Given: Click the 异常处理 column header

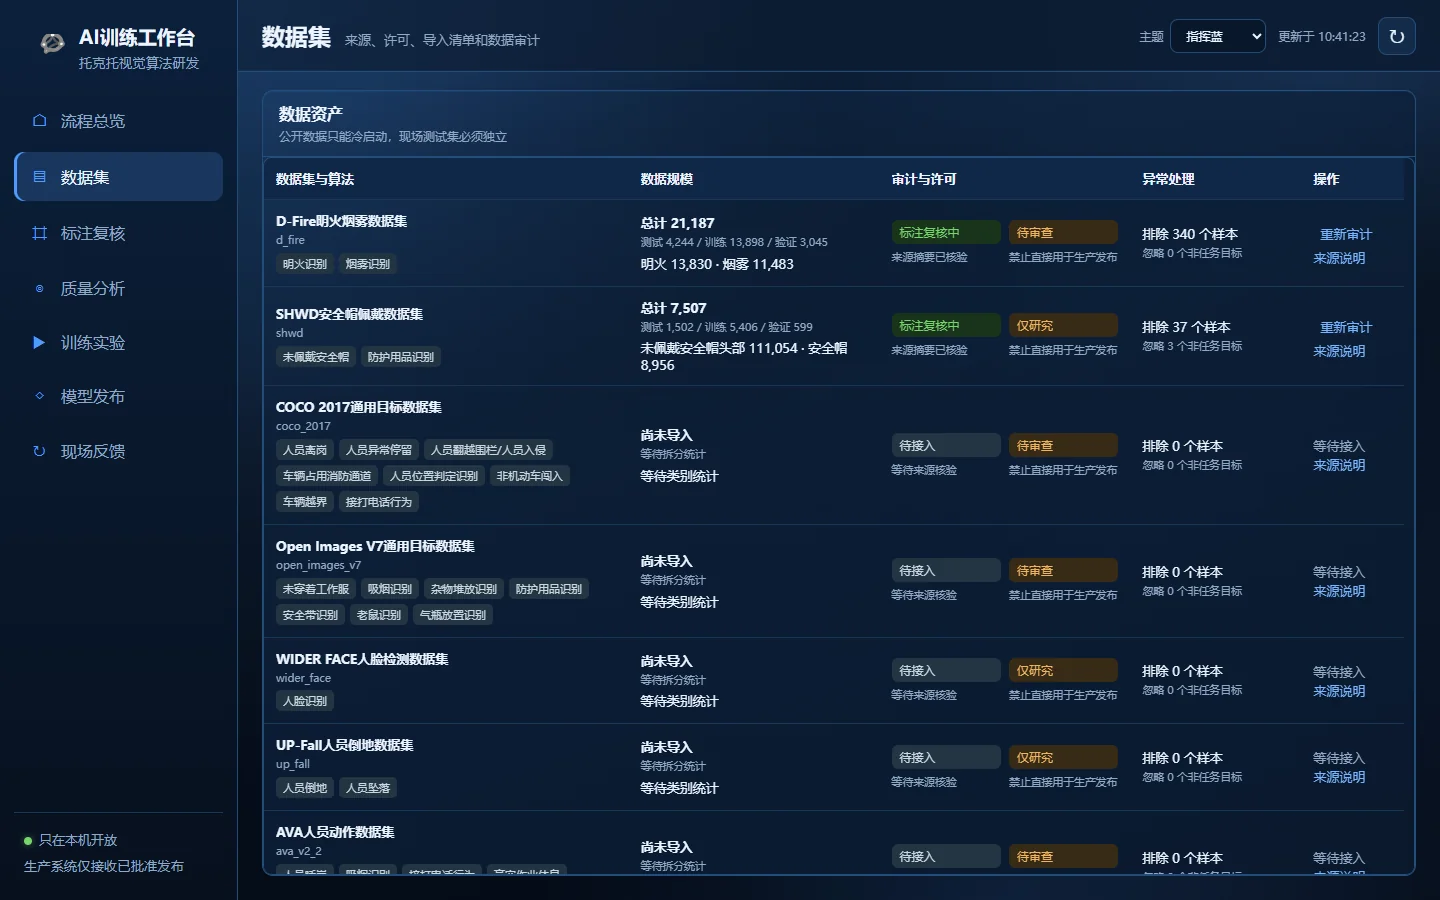Looking at the screenshot, I should pos(1168,179).
